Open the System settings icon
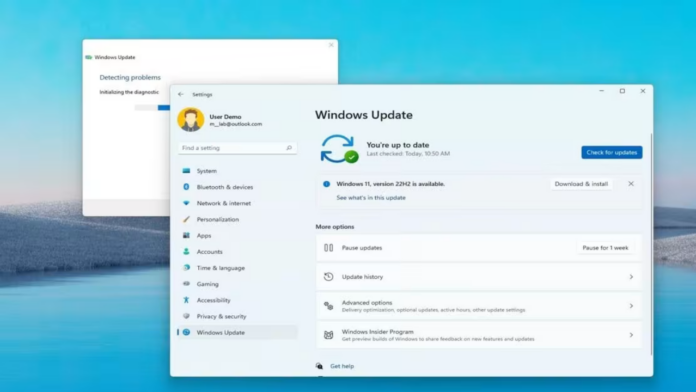This screenshot has height=392, width=696. tap(186, 171)
